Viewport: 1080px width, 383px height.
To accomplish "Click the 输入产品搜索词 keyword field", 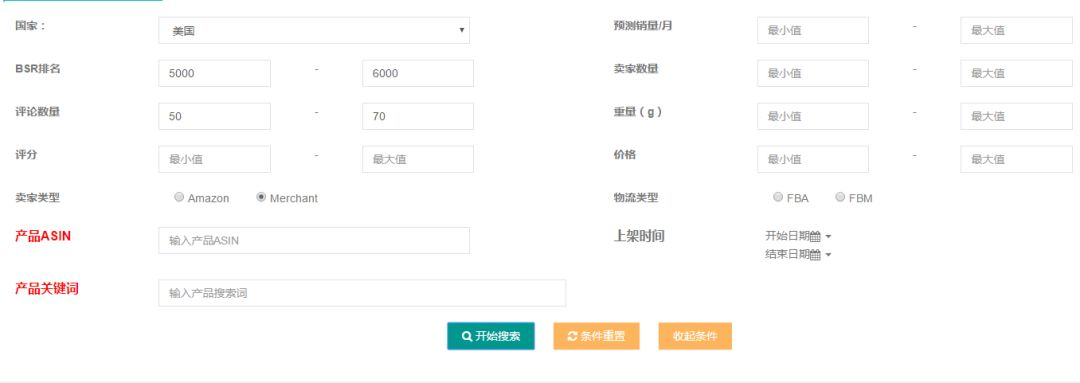I will 362,293.
